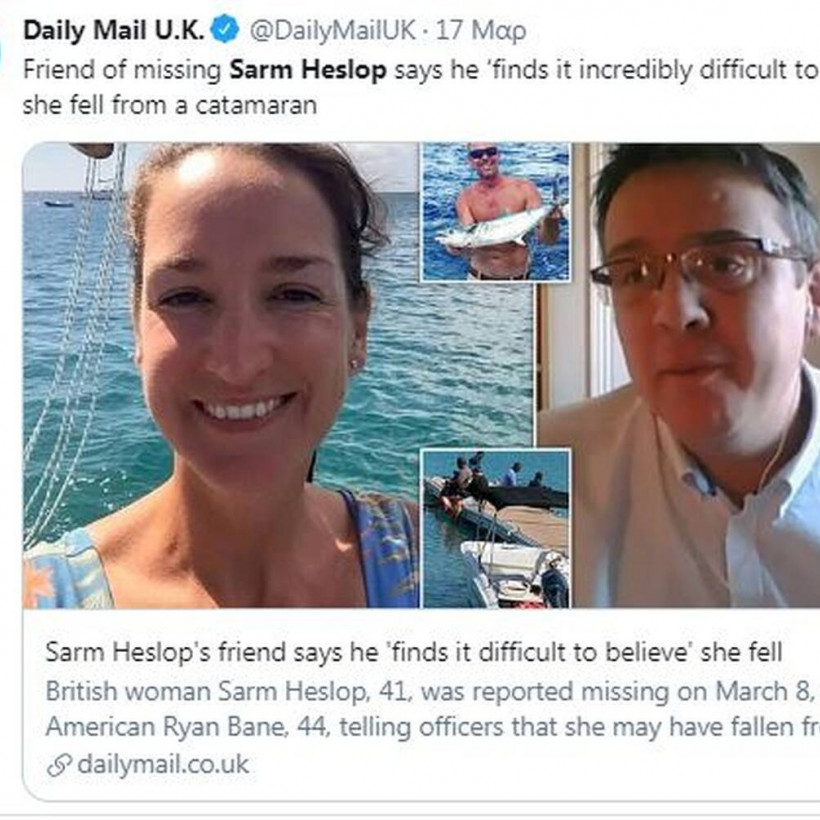The width and height of the screenshot is (820, 820).
Task: Click the chain link icon beside dailymail.co.uk
Action: coord(59,766)
